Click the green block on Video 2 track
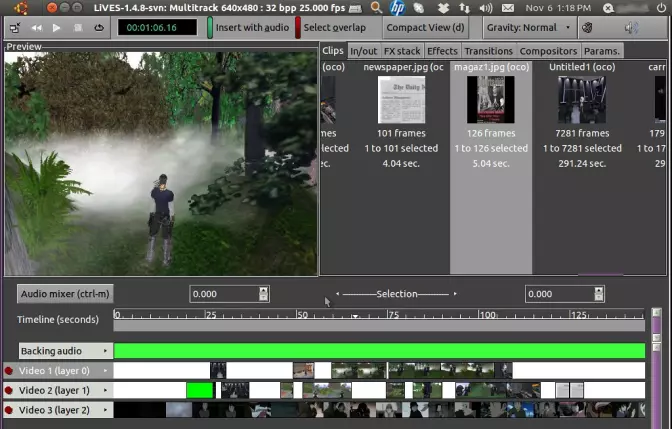672x429 pixels. tap(200, 390)
